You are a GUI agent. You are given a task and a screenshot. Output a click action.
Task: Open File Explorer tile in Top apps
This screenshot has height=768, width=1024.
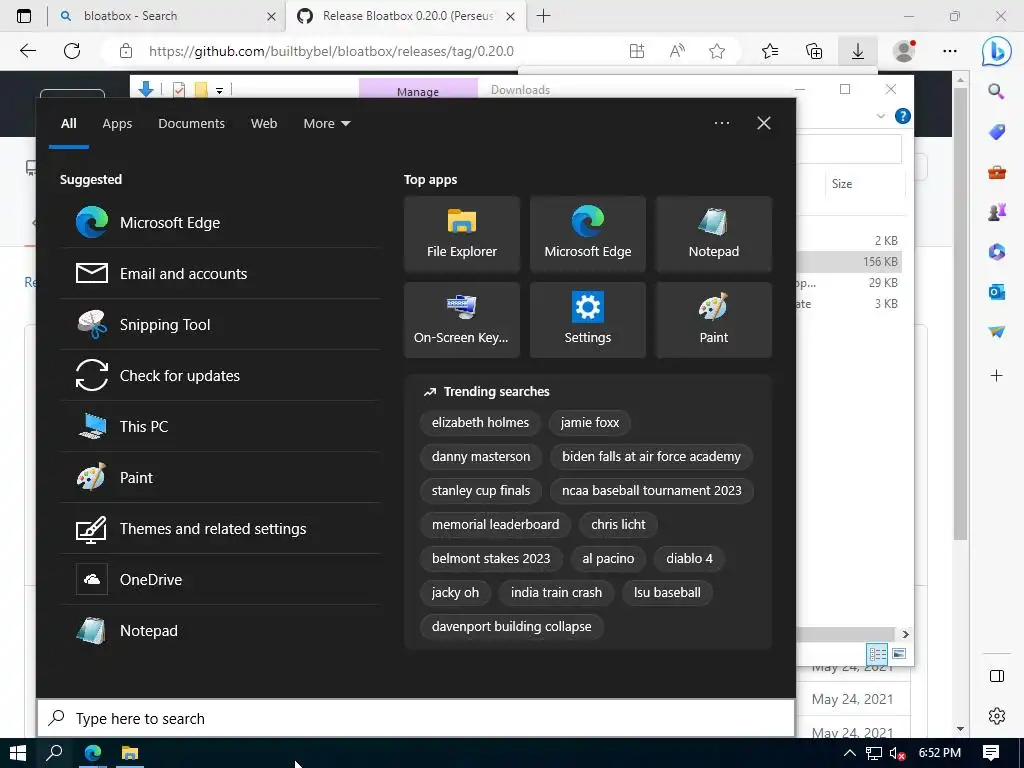coord(462,234)
